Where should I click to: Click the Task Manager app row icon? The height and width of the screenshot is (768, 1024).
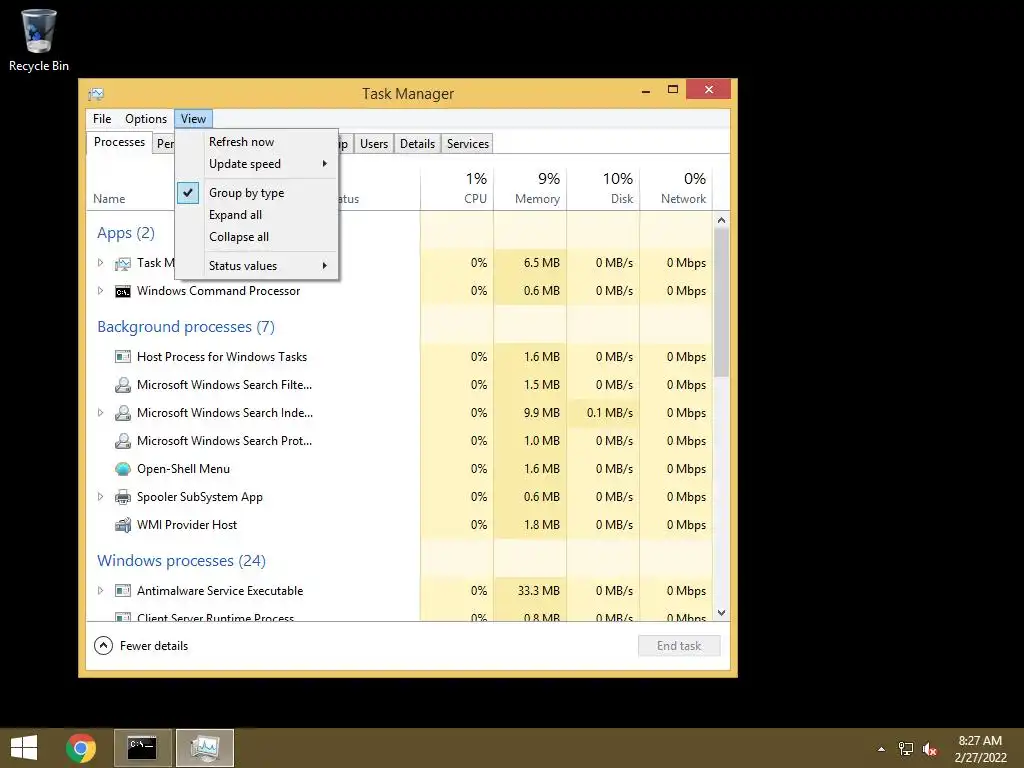tap(123, 263)
